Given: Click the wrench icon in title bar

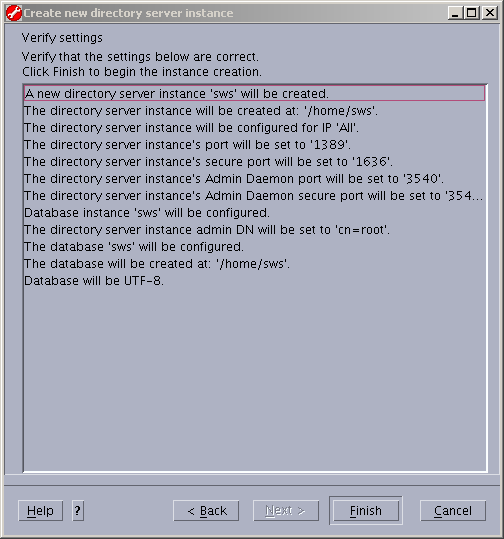Looking at the screenshot, I should pyautogui.click(x=14, y=13).
